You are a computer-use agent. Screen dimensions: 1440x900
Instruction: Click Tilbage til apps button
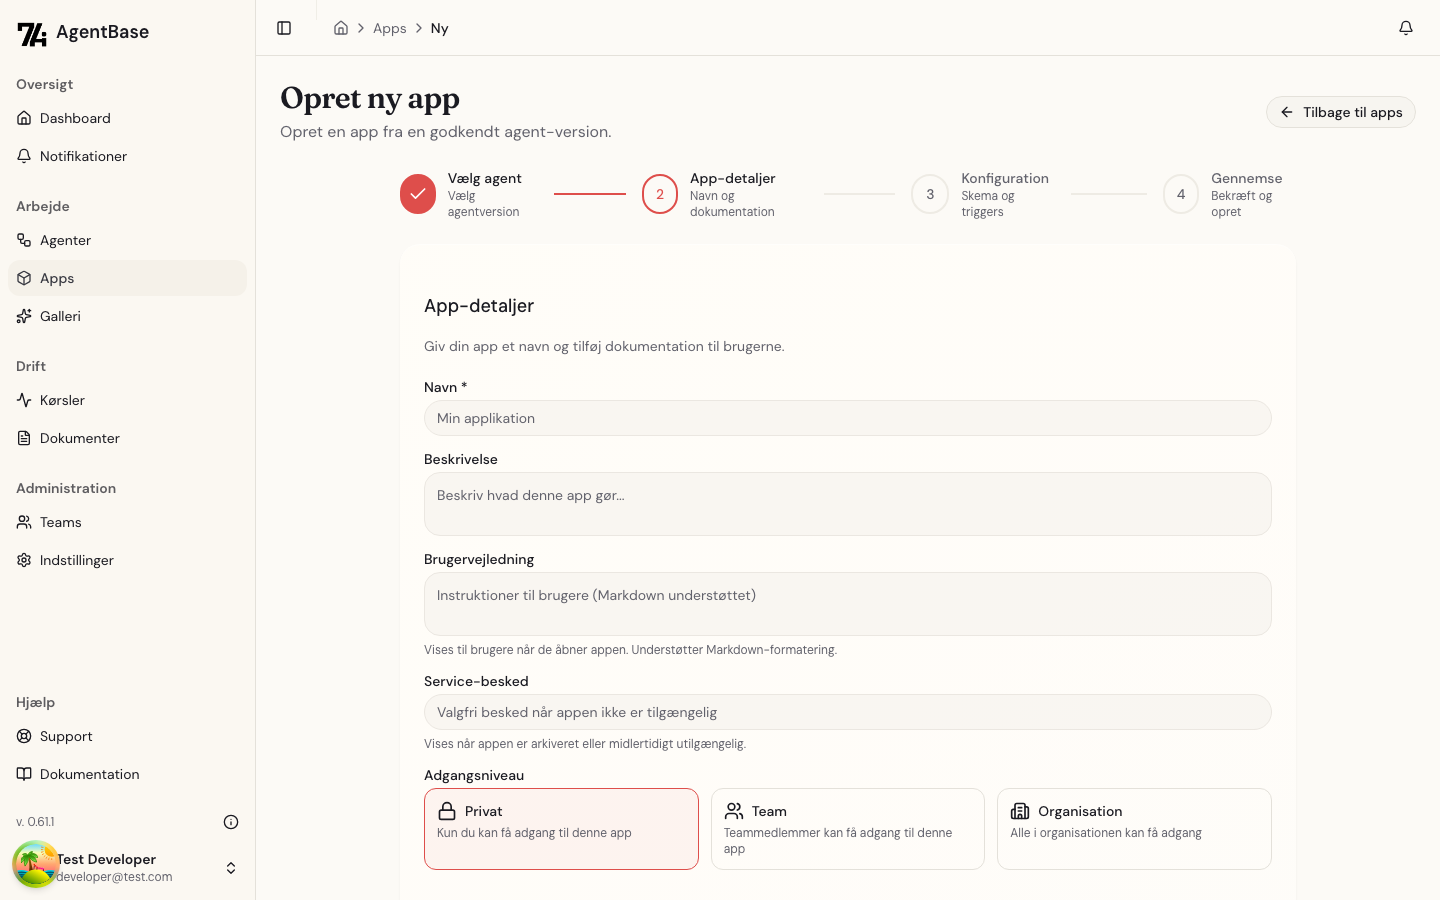click(x=1340, y=112)
